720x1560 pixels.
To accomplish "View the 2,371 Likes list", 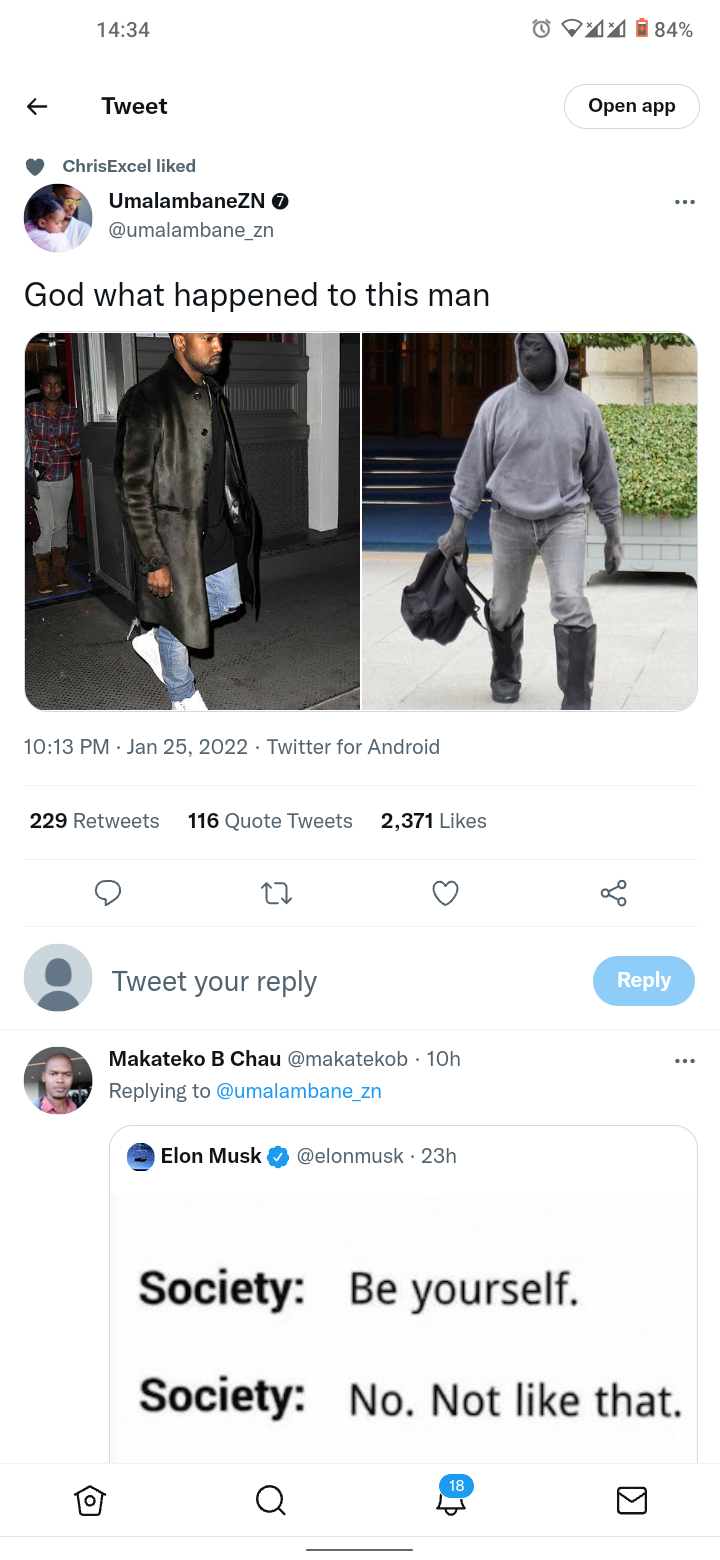I will pyautogui.click(x=433, y=821).
